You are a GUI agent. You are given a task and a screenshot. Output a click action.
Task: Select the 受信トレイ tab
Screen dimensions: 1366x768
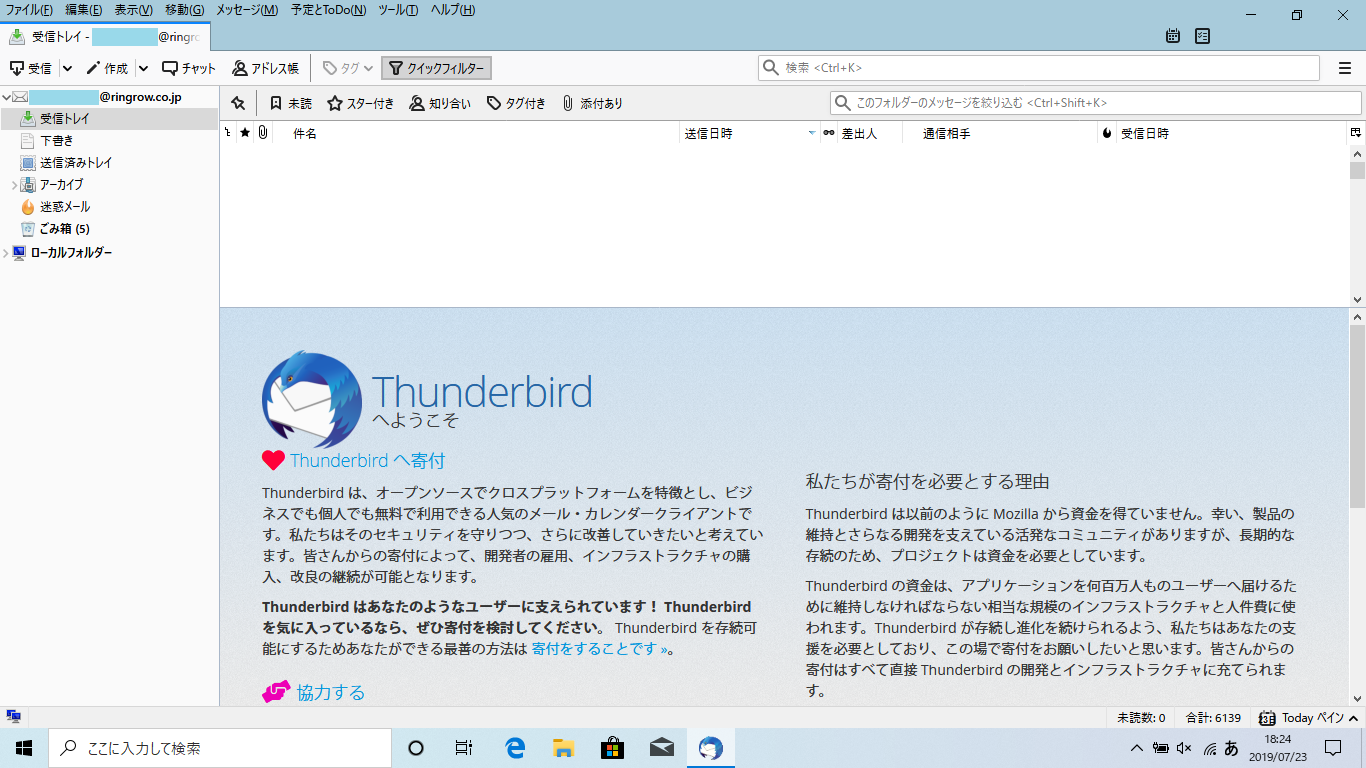[104, 37]
